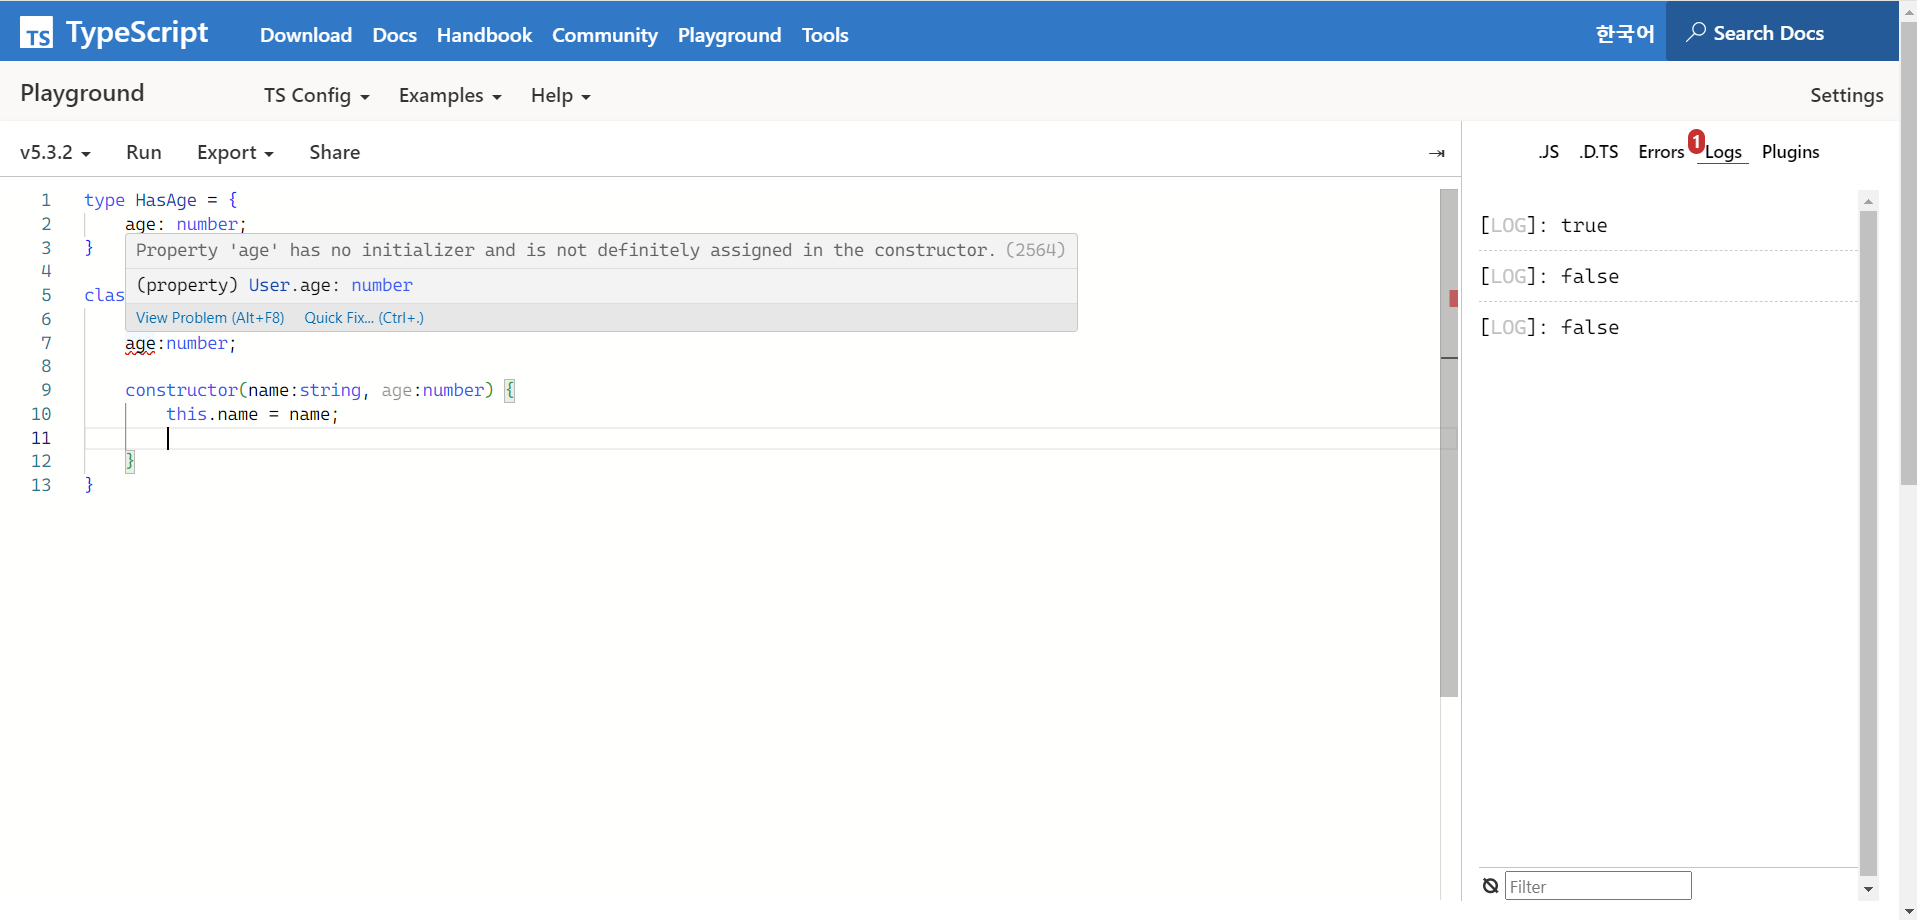This screenshot has width=1917, height=920.
Task: Run the playground code
Action: 144,152
